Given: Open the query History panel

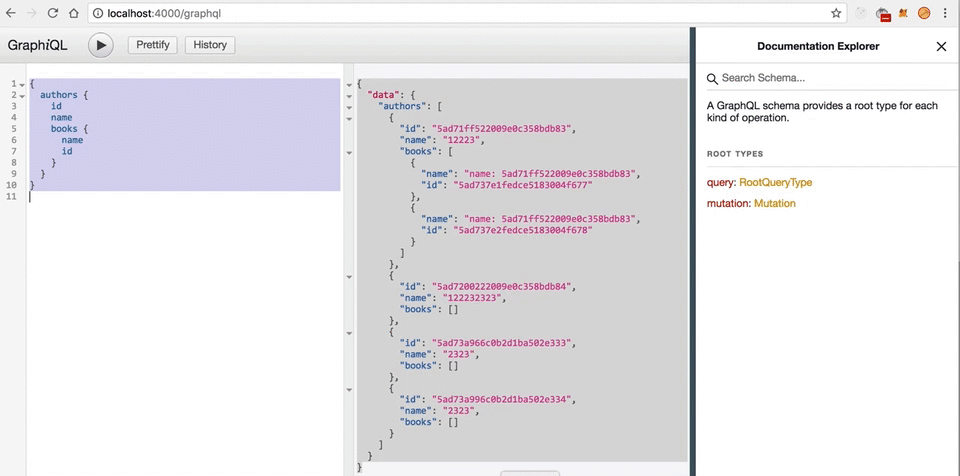Looking at the screenshot, I should coord(210,45).
